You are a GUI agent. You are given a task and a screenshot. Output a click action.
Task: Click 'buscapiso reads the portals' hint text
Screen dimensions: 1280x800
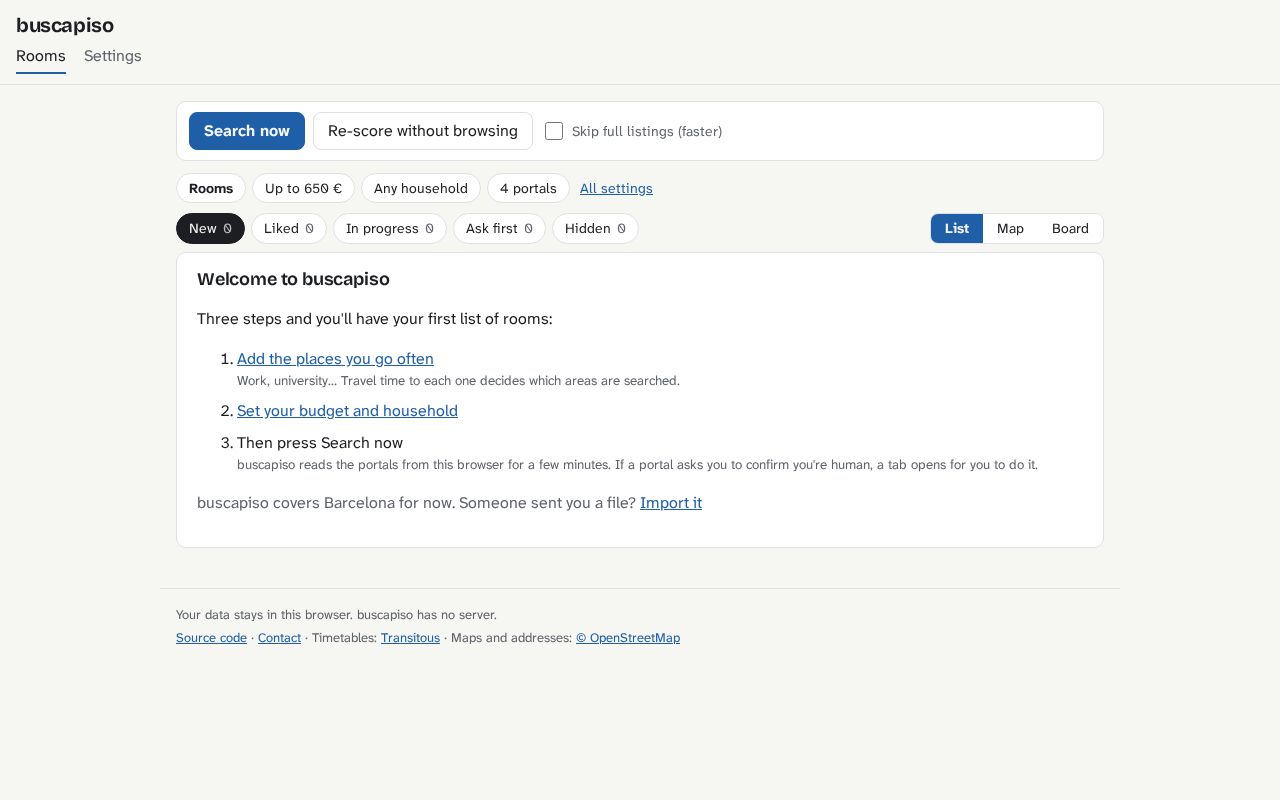tap(637, 465)
